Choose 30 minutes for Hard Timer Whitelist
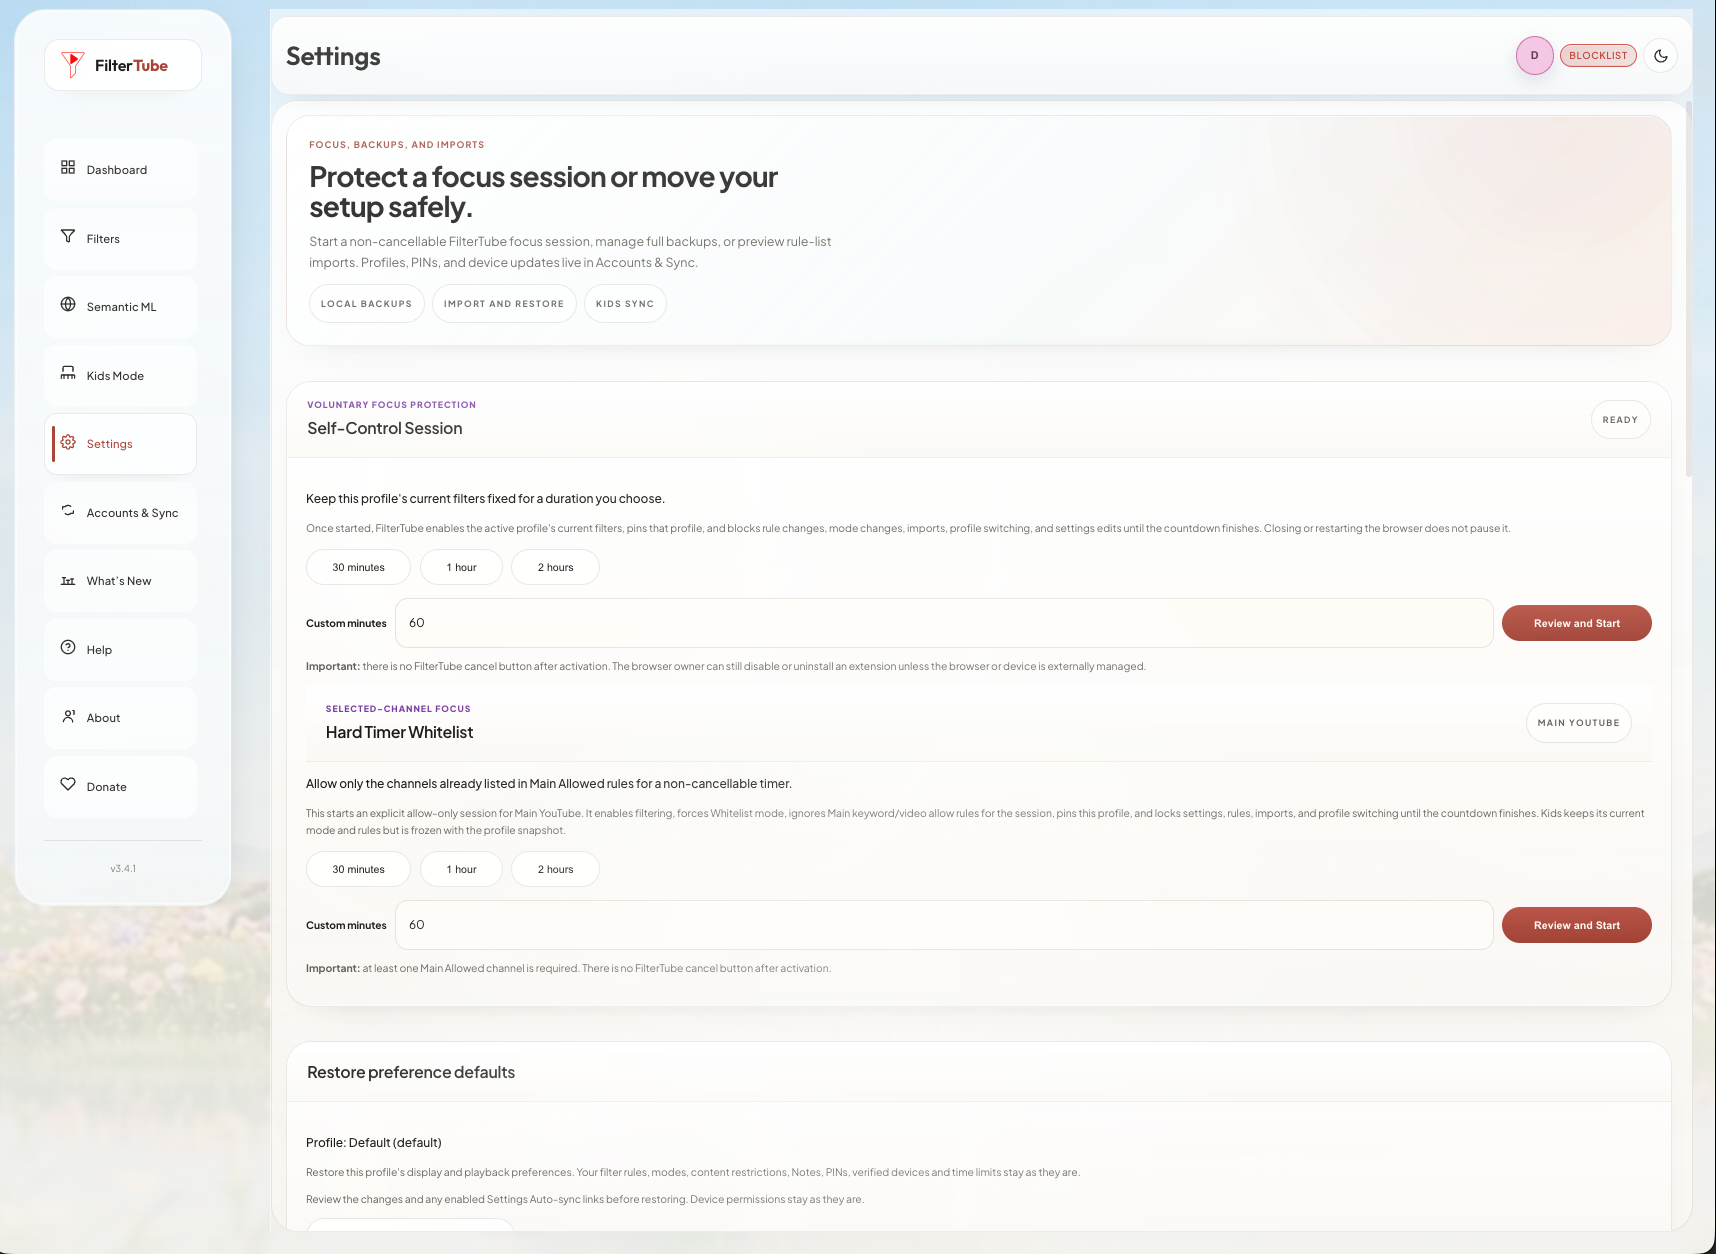Viewport: 1716px width, 1254px height. pyautogui.click(x=358, y=870)
